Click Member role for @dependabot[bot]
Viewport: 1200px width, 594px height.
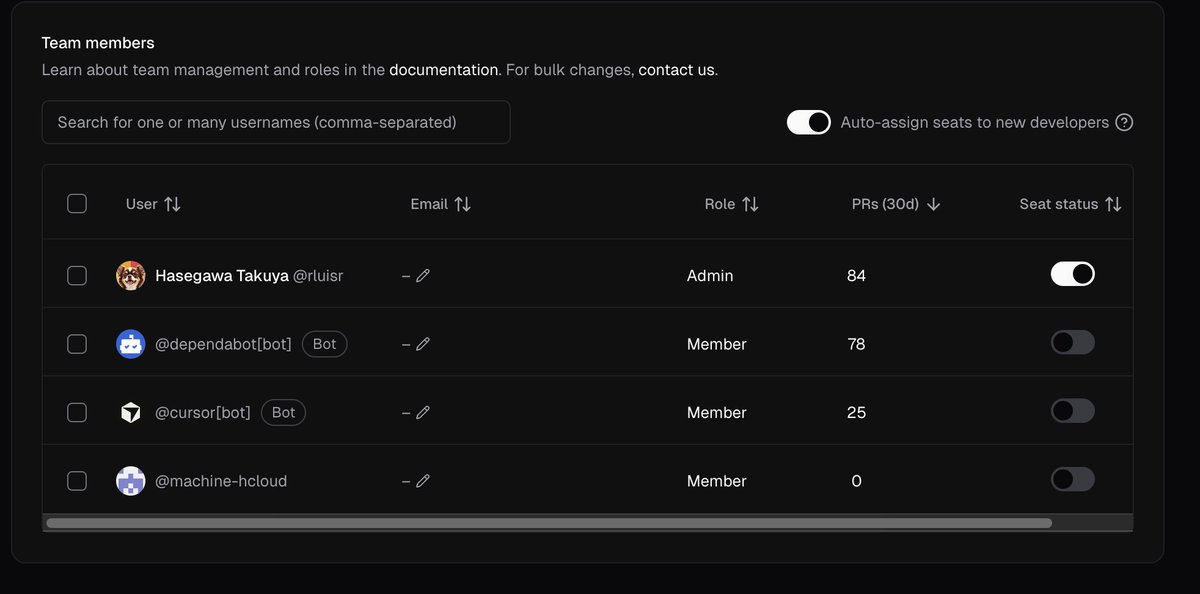717,344
